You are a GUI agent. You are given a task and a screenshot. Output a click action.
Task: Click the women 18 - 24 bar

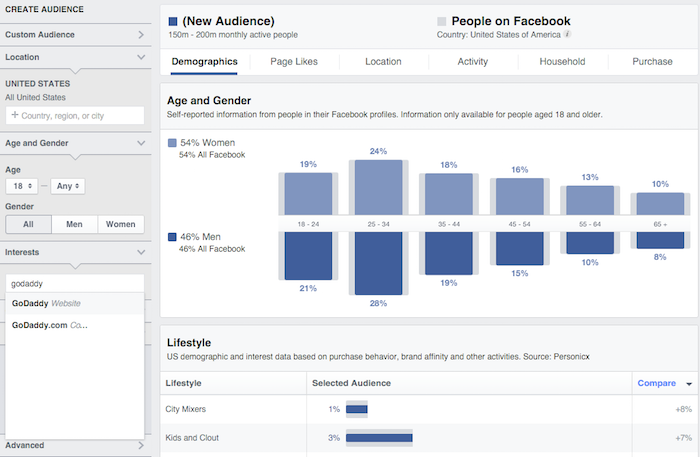click(x=308, y=194)
